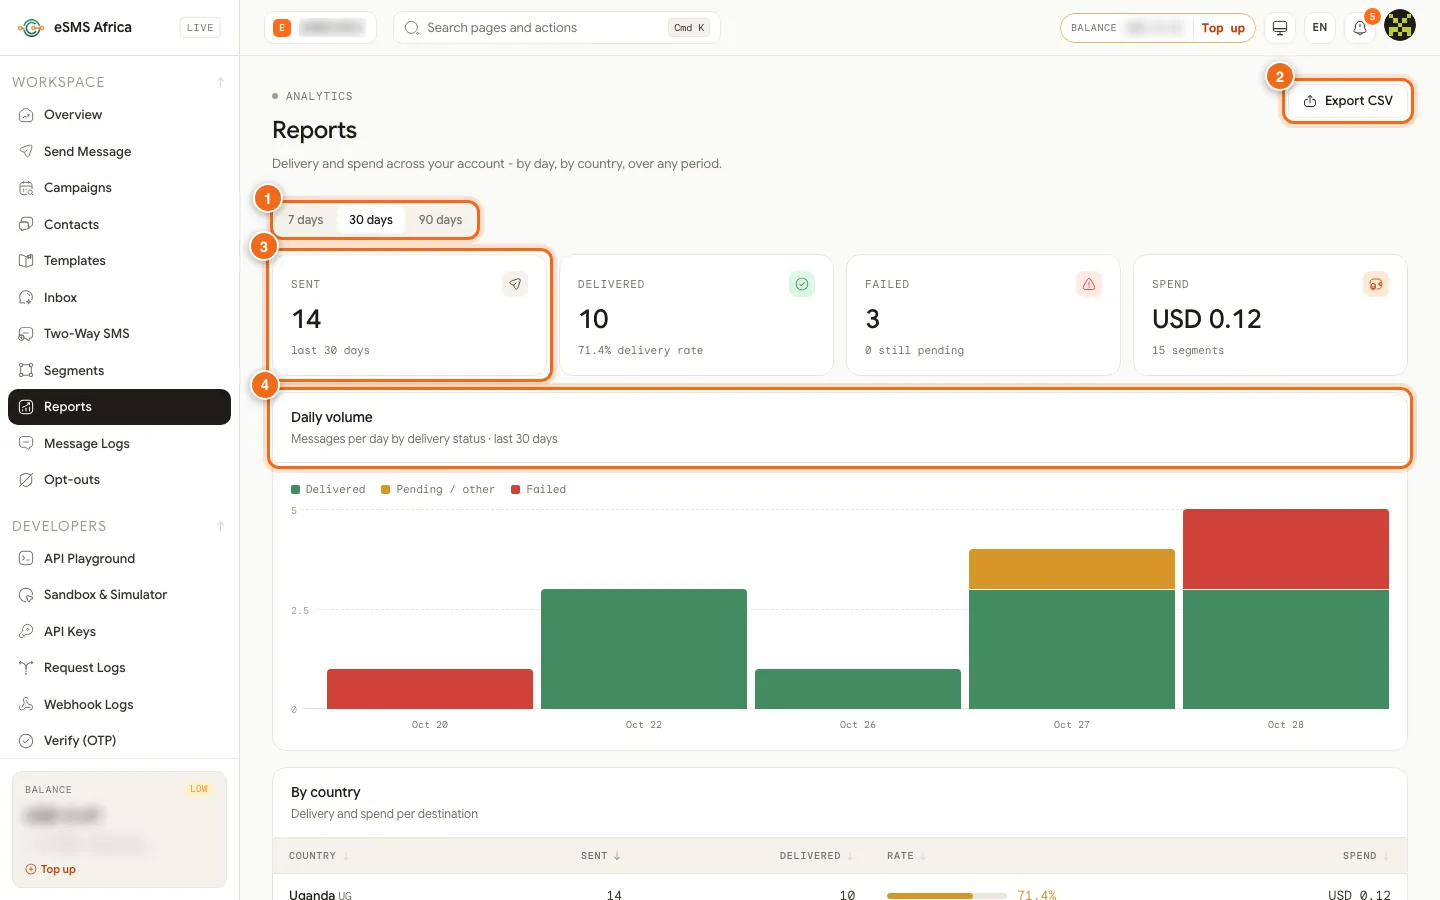1440x900 pixels.
Task: Sort by the Delivered column
Action: tap(817, 856)
